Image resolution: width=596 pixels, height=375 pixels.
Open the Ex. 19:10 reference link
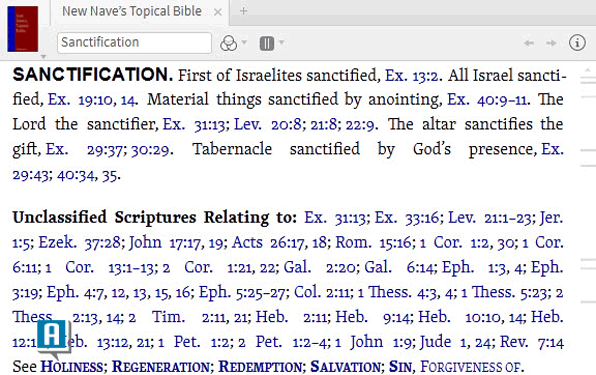point(81,100)
